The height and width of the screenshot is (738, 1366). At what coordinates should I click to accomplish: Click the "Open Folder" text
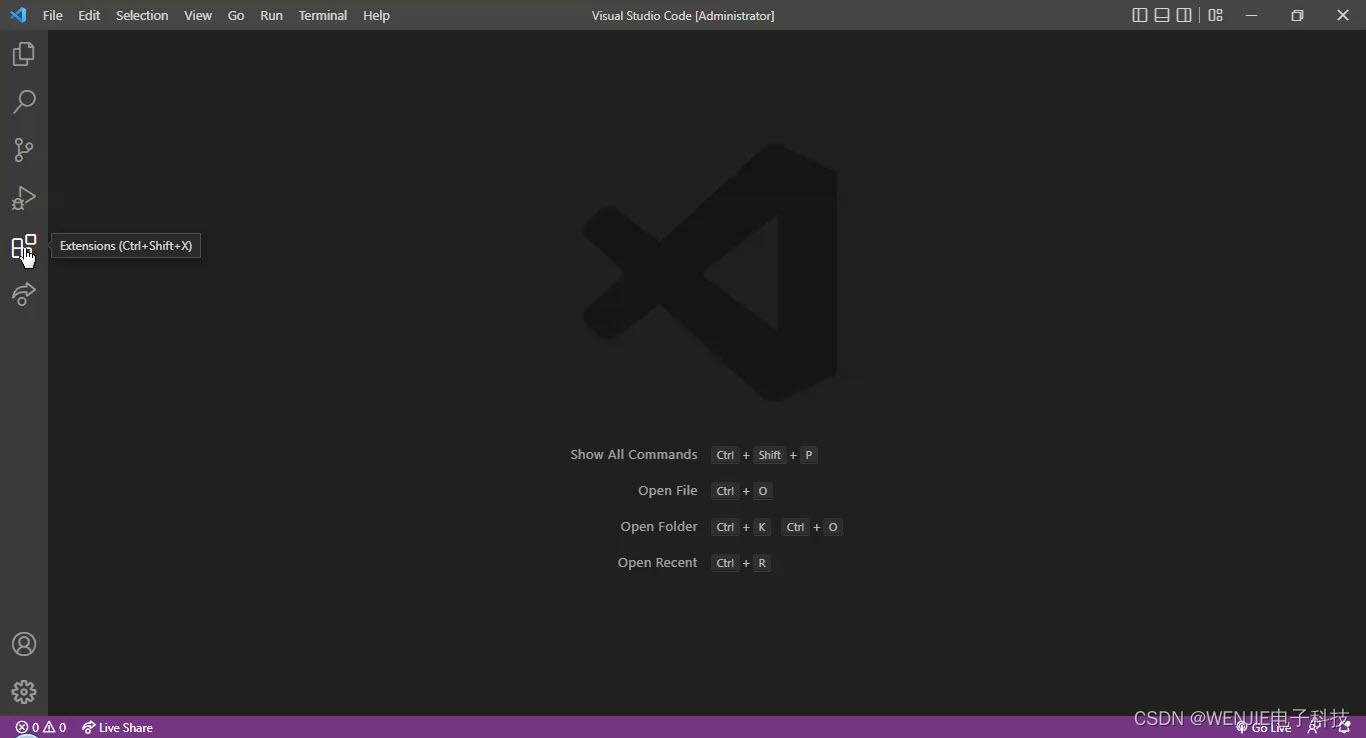point(659,527)
